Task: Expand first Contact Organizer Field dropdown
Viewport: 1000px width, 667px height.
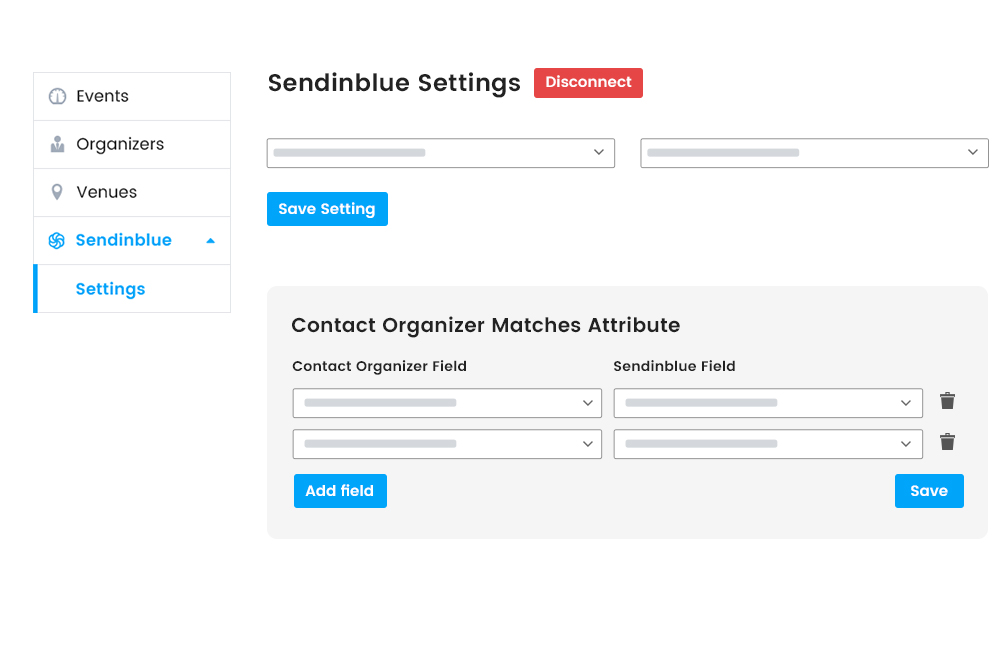Action: [x=447, y=403]
